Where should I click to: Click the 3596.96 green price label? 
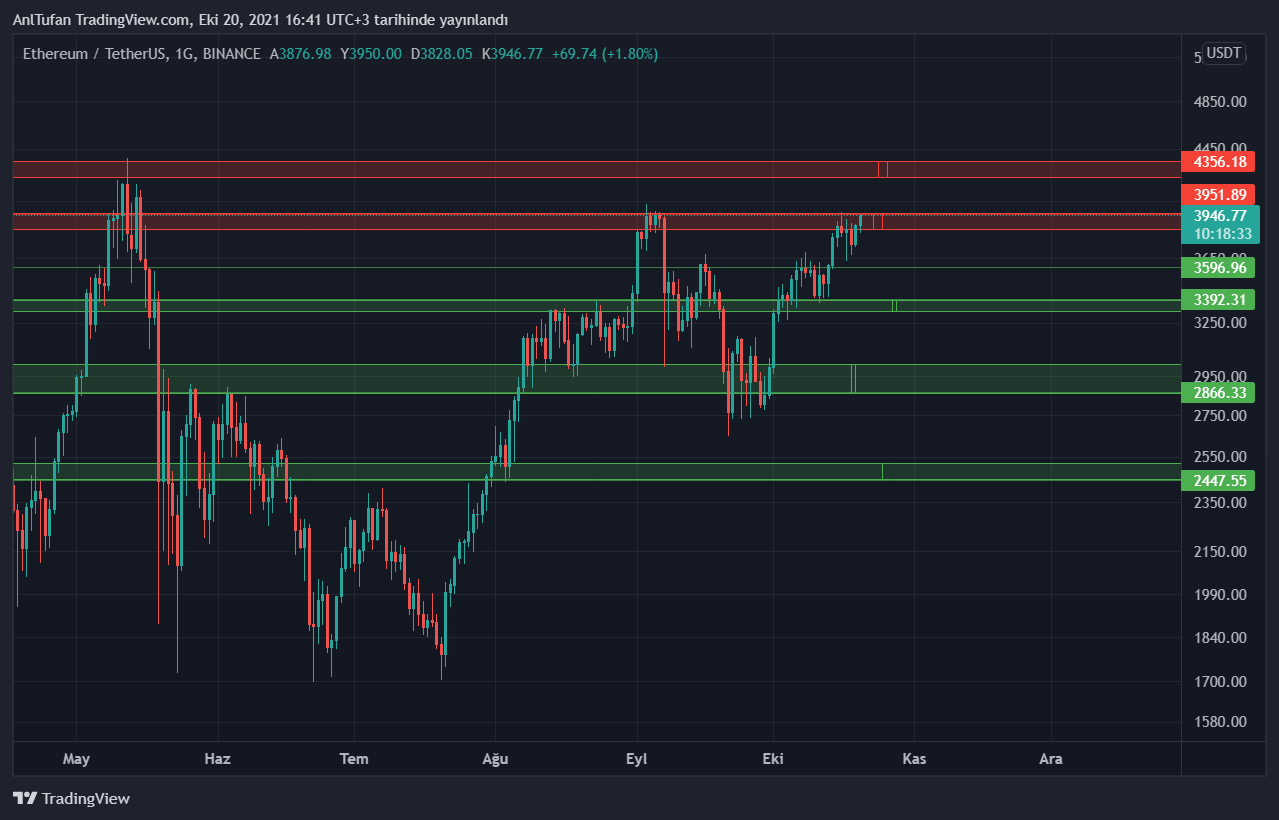1217,267
